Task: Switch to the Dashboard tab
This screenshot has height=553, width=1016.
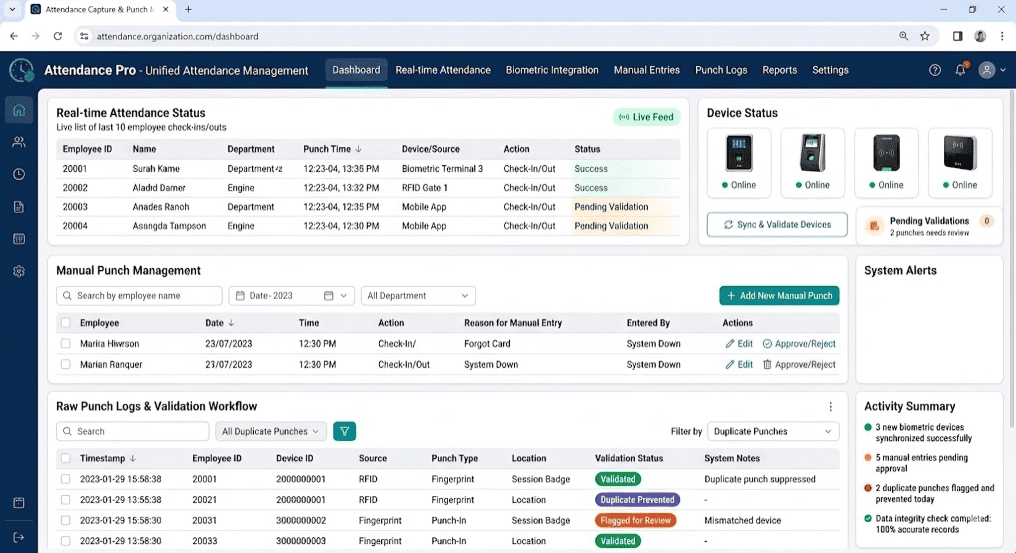Action: tap(356, 70)
